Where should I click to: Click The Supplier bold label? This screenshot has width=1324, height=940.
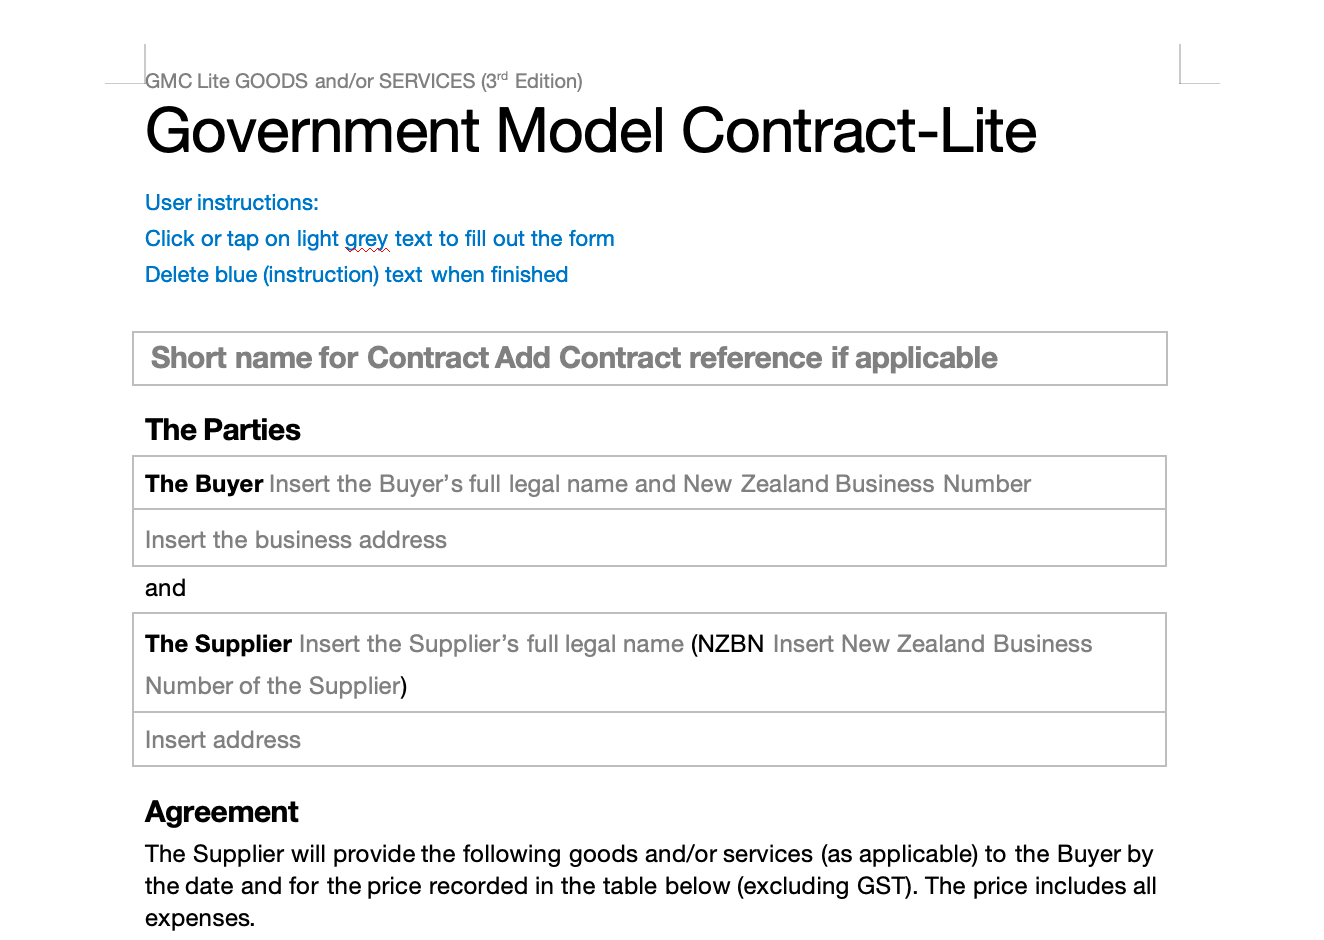click(x=218, y=644)
